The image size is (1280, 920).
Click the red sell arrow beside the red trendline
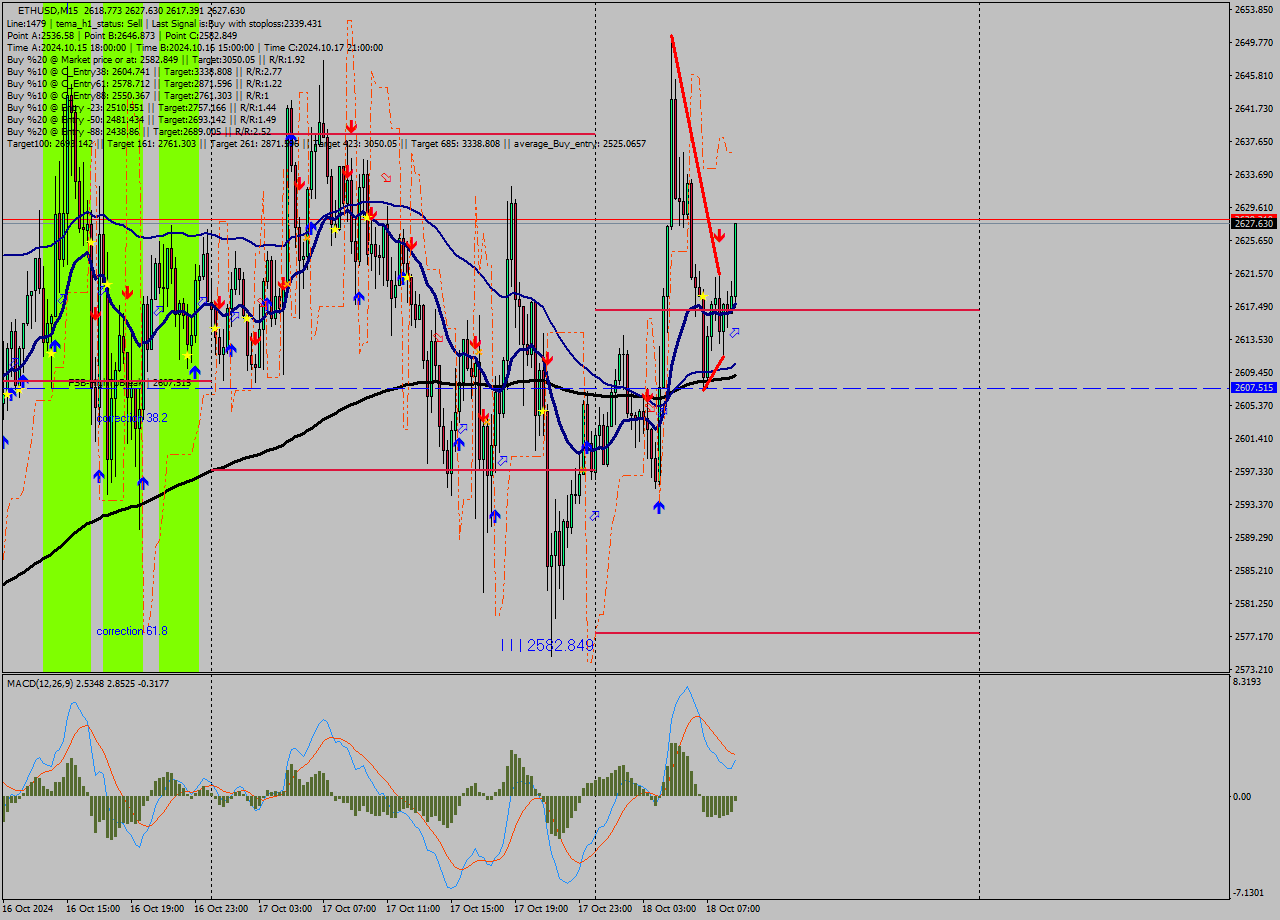(x=719, y=235)
